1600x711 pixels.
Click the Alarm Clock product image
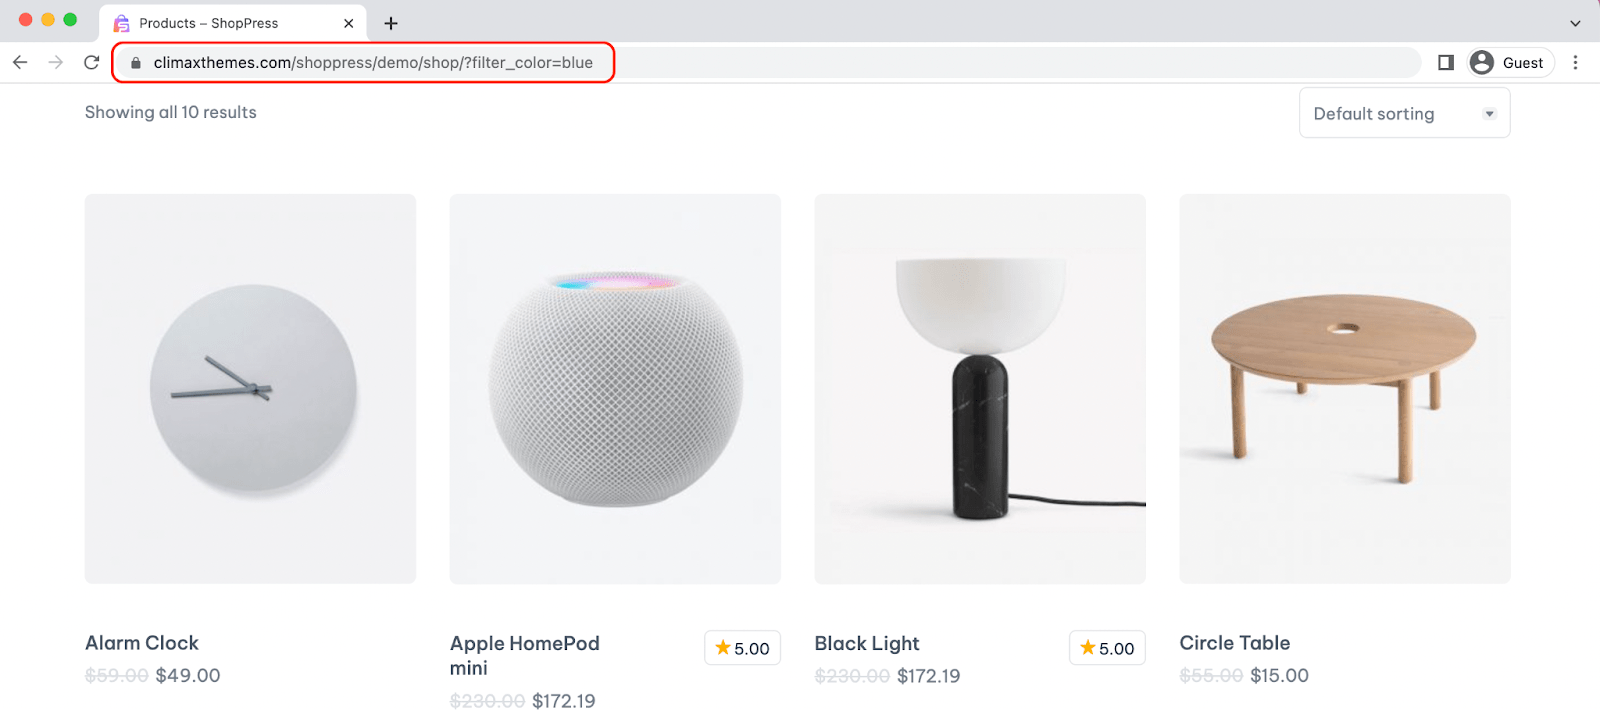point(250,388)
